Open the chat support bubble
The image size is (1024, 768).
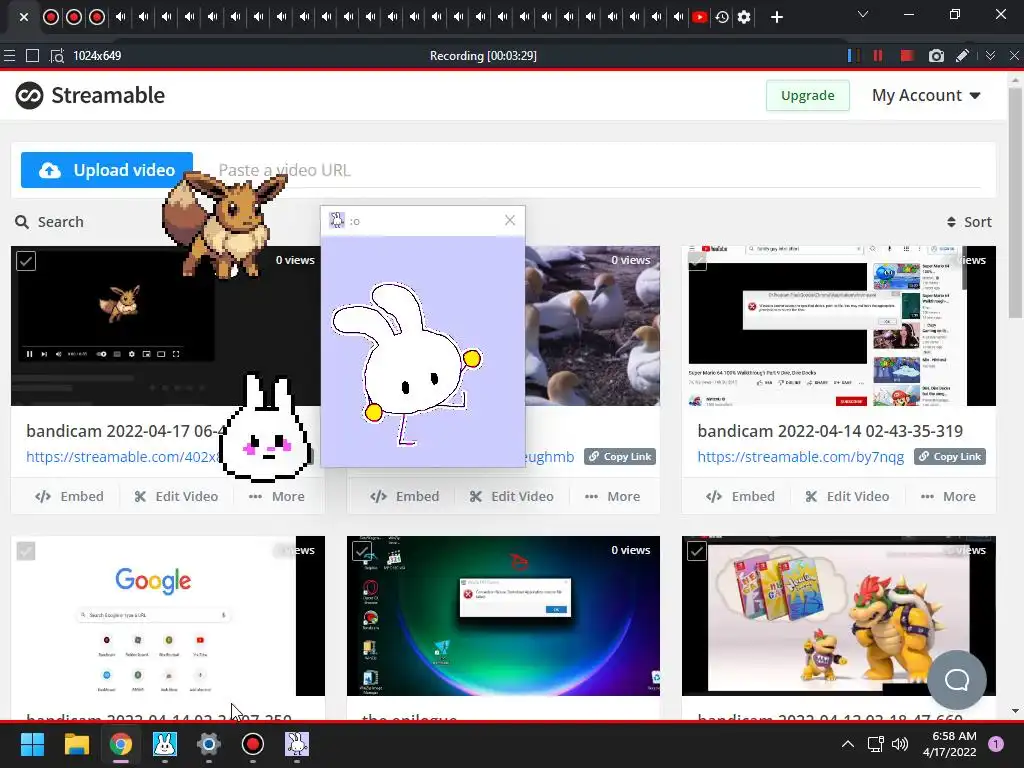tap(957, 680)
